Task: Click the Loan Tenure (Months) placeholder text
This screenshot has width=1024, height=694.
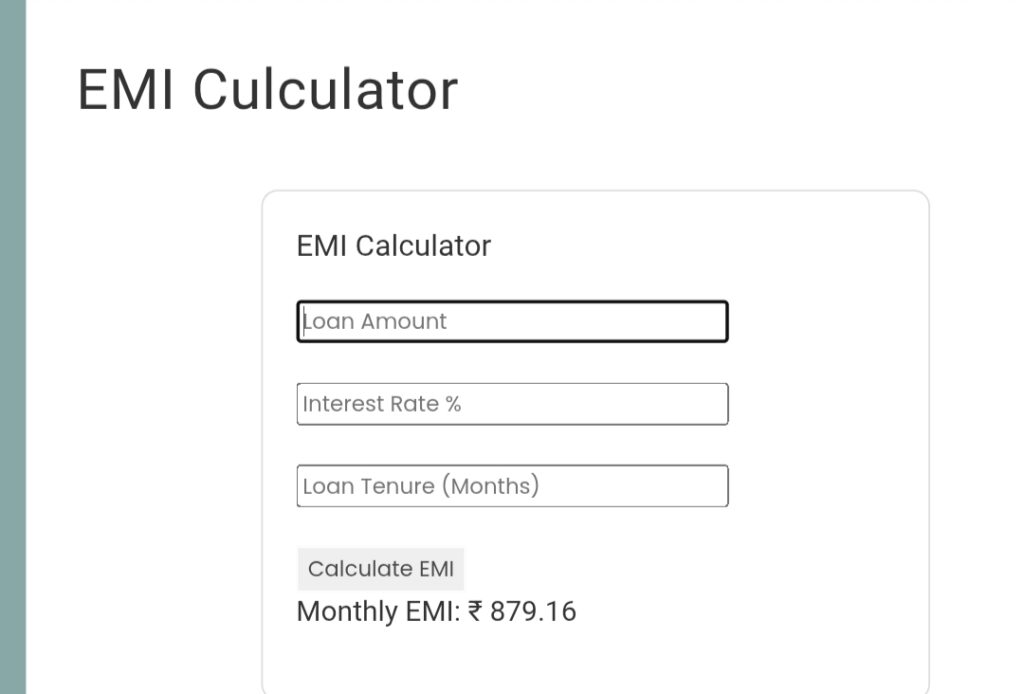Action: pyautogui.click(x=420, y=485)
